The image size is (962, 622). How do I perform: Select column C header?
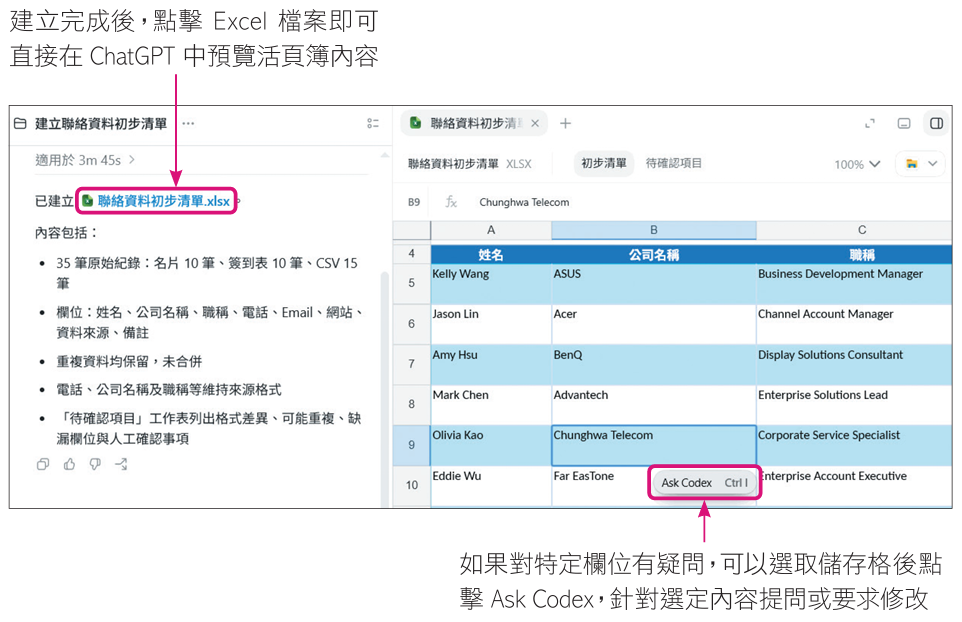(855, 230)
